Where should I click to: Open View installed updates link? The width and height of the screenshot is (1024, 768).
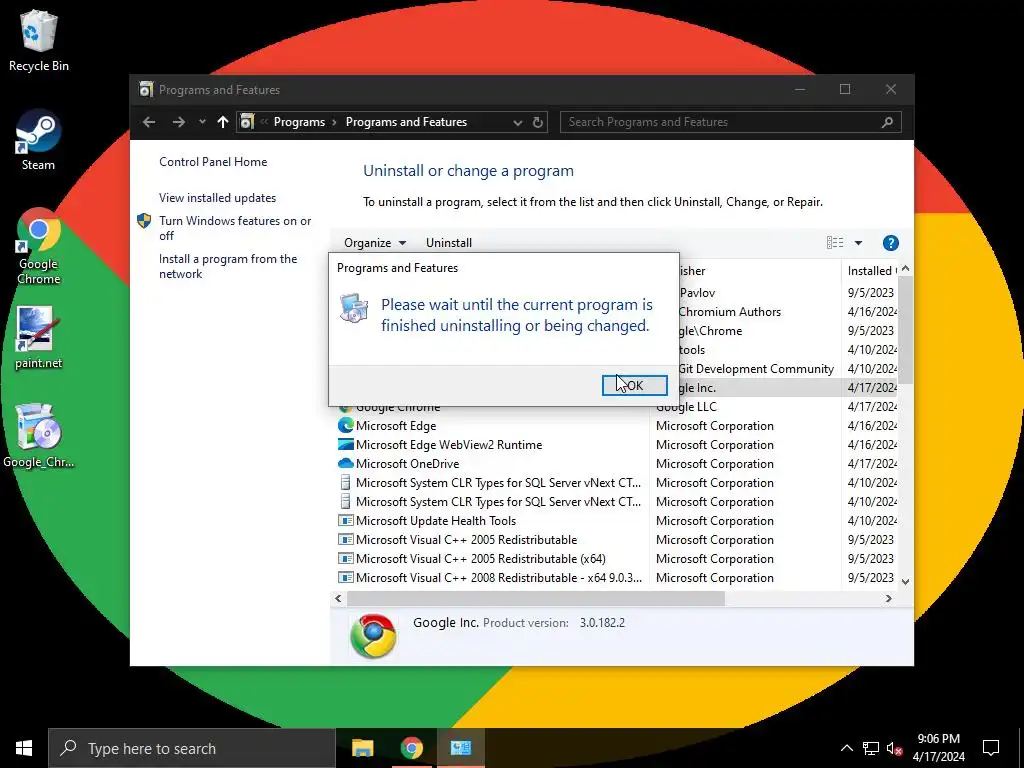click(x=217, y=198)
